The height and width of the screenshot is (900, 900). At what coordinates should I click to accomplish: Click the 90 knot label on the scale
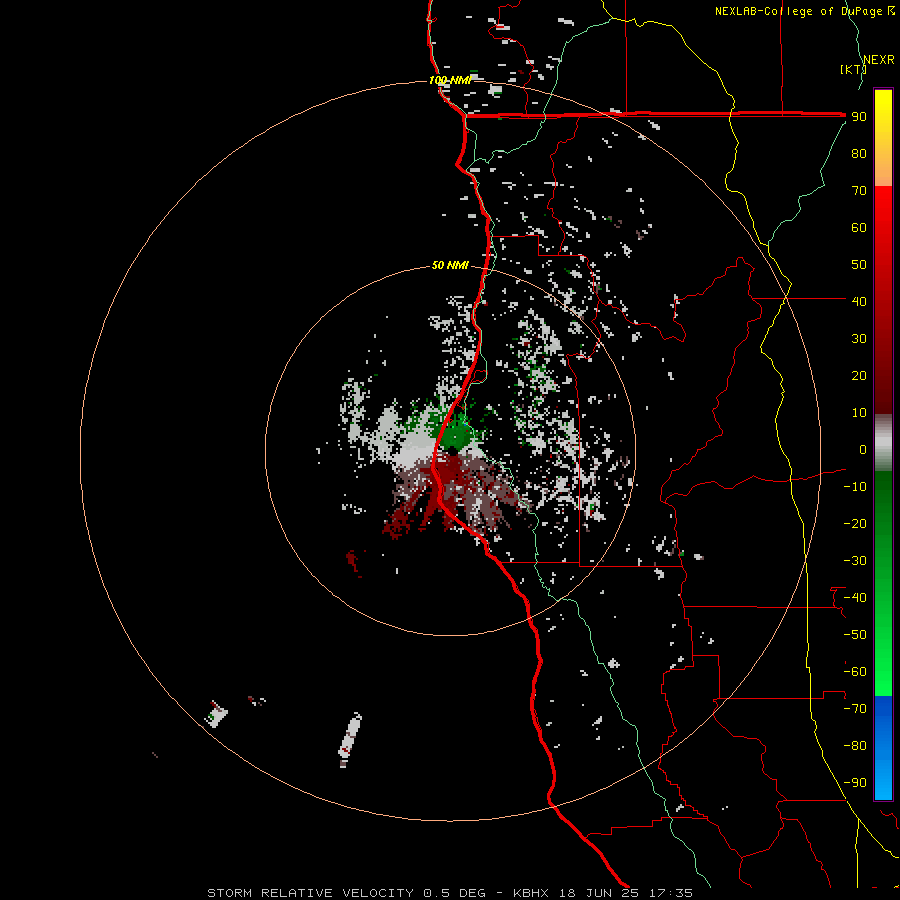[859, 117]
